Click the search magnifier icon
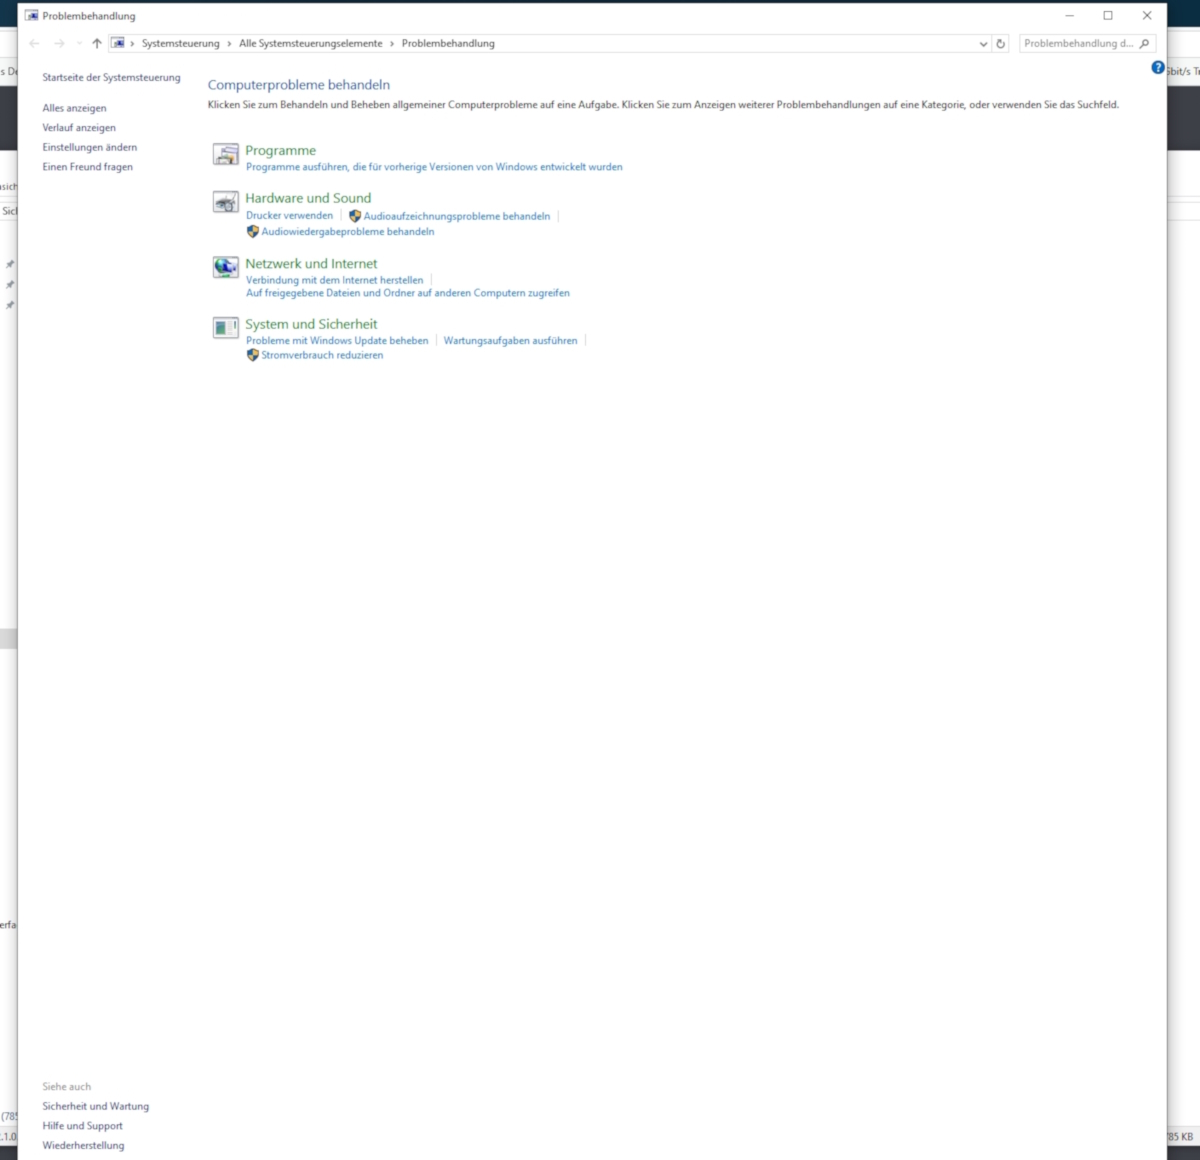The width and height of the screenshot is (1200, 1160). point(1145,44)
